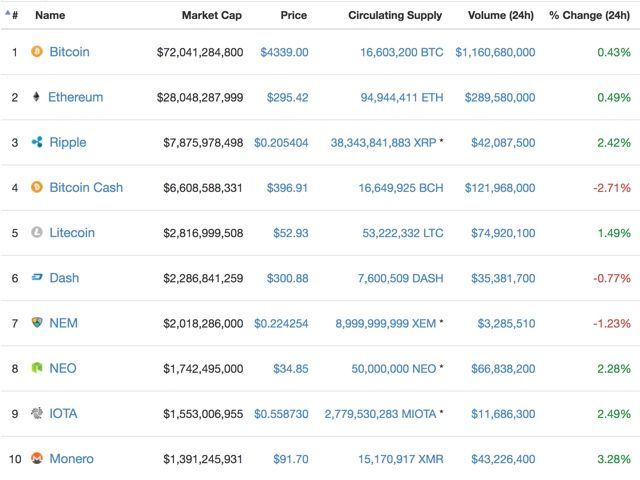640x480 pixels.
Task: Open the NEO link
Action: pos(63,368)
